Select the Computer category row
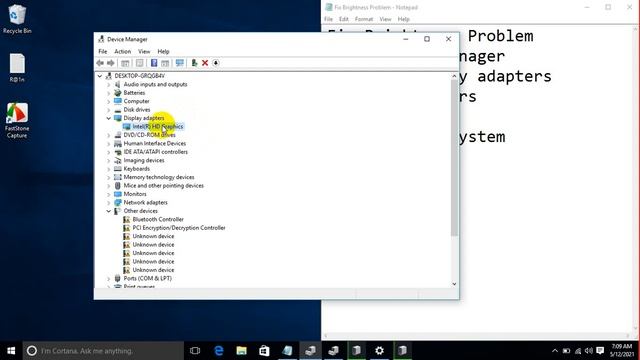Screen dimensions: 640x360 (x=136, y=101)
